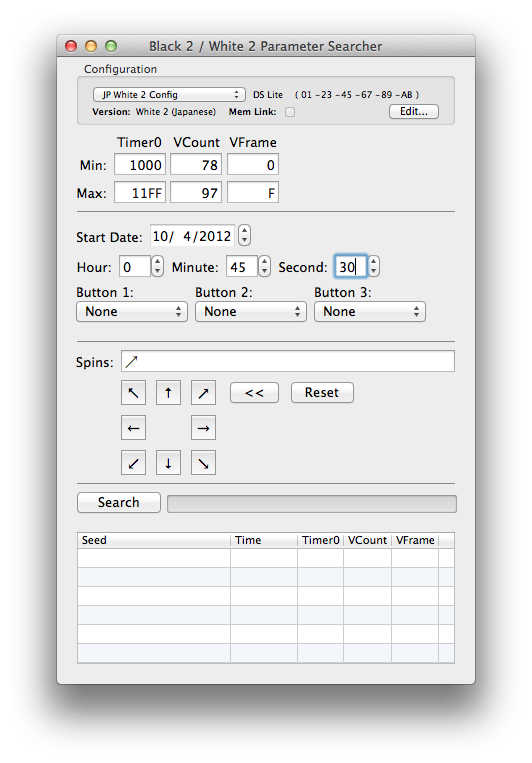Open the Button 2 dropdown

251,311
